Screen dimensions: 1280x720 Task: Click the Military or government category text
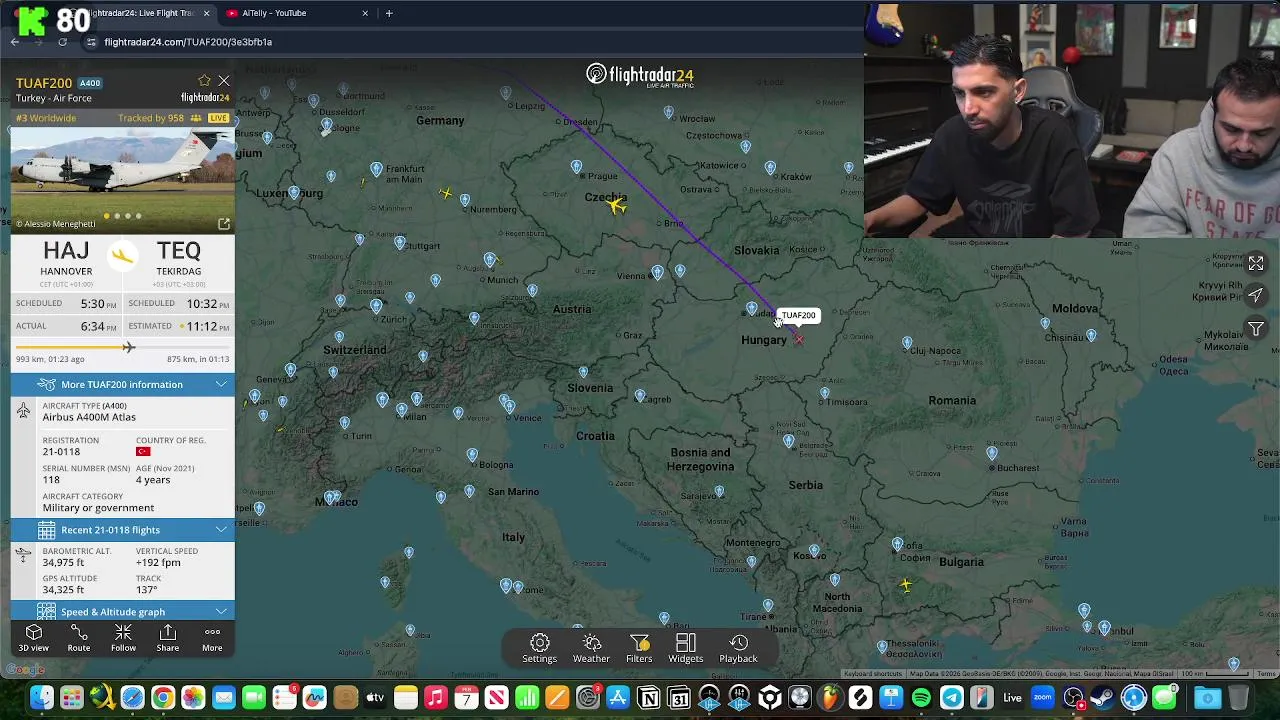click(98, 508)
